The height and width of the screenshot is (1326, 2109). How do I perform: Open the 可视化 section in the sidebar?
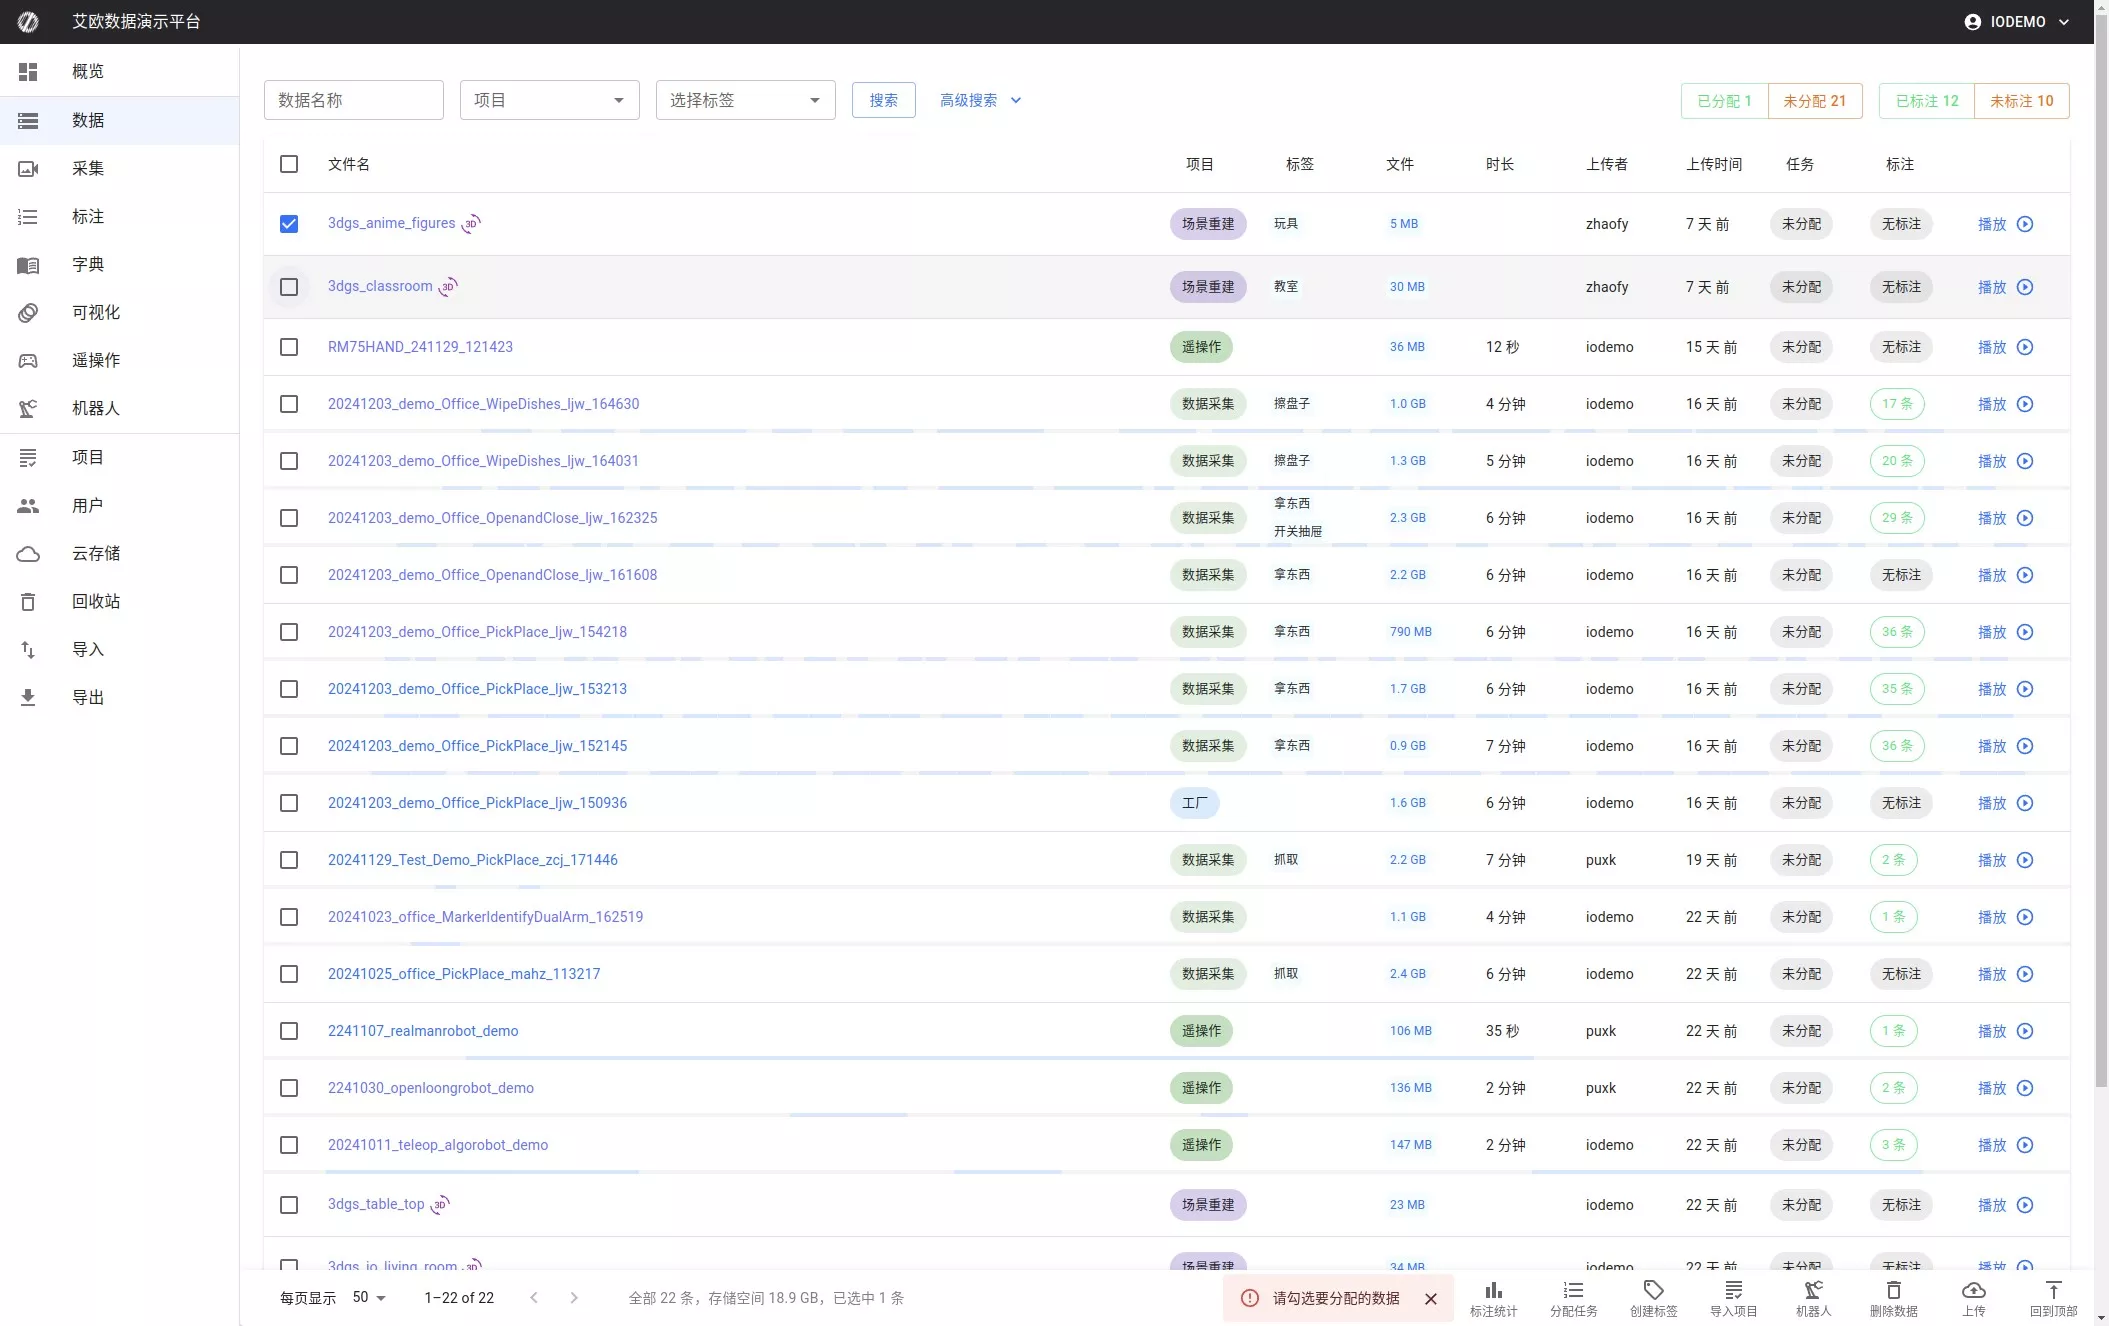point(95,313)
